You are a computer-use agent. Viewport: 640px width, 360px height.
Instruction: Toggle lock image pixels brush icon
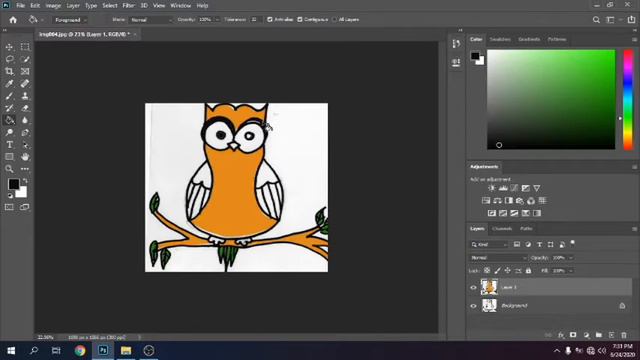point(497,271)
